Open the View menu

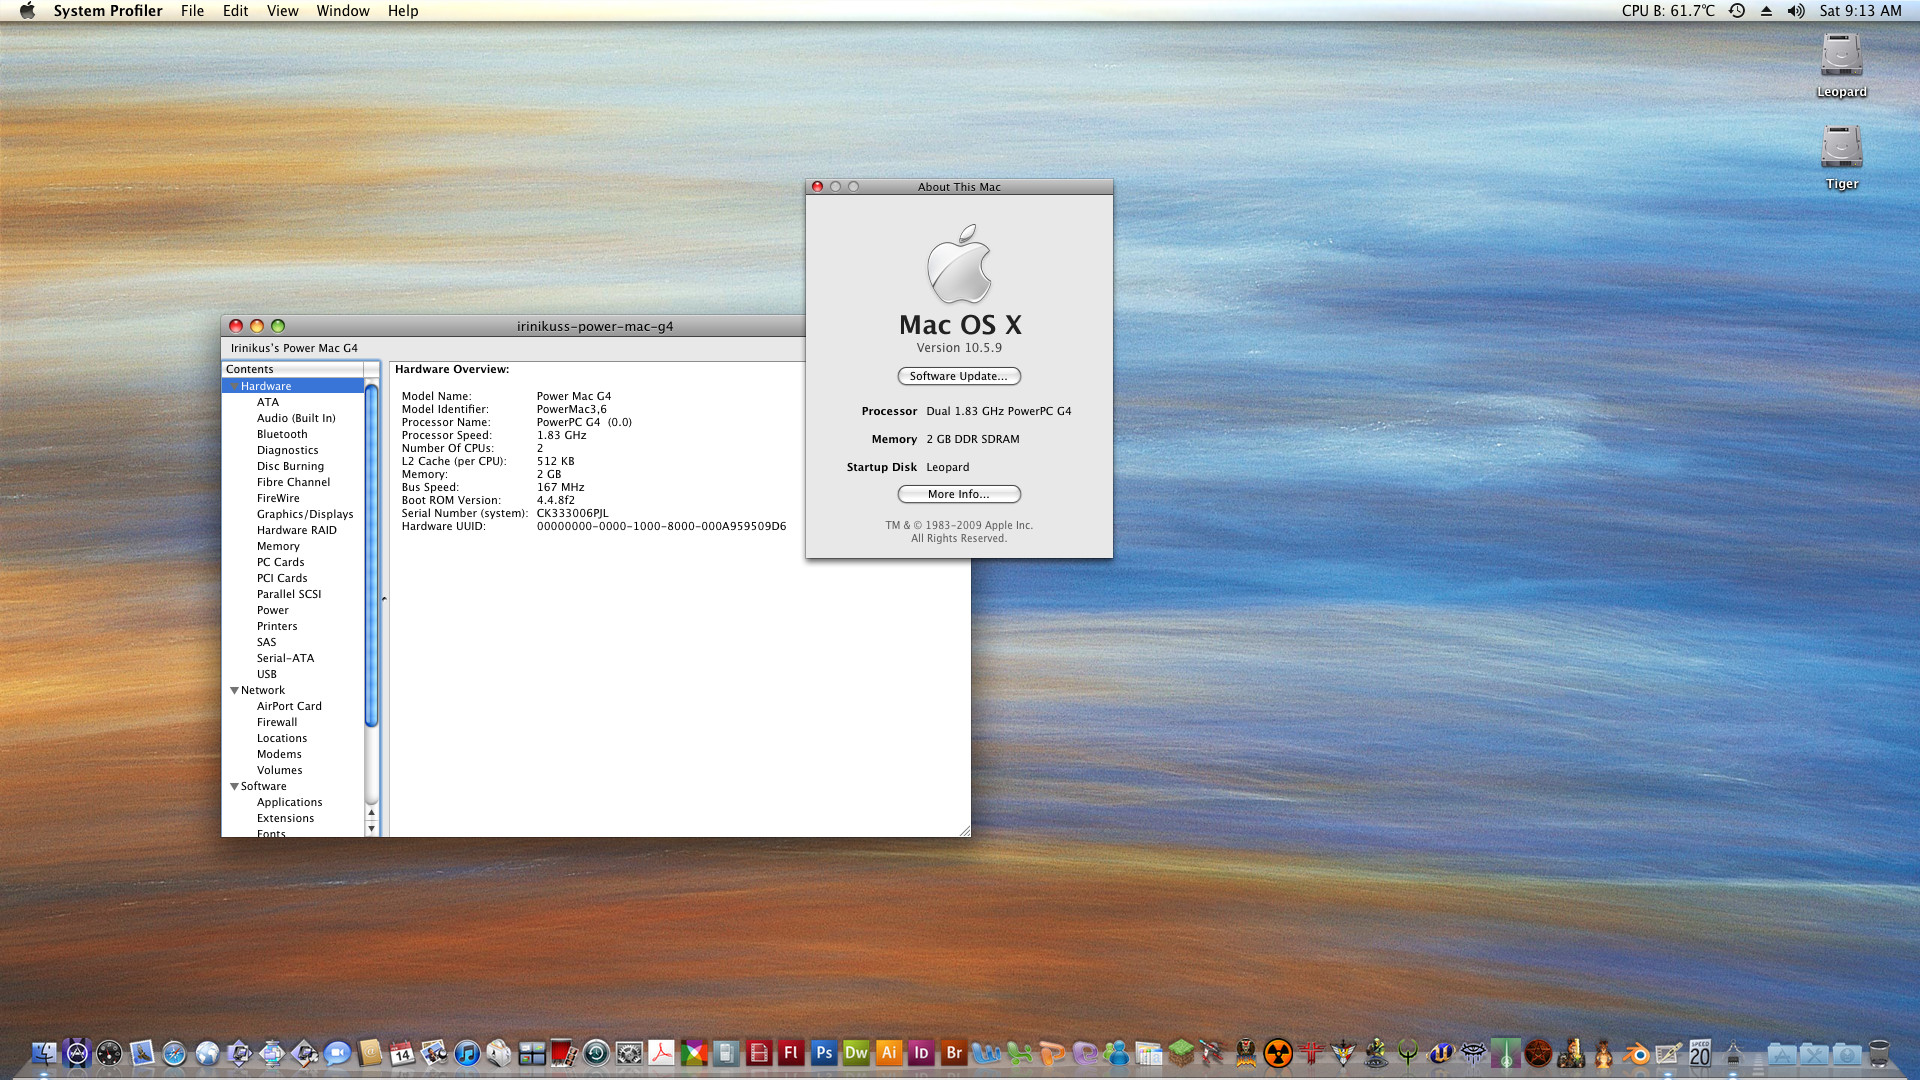point(282,11)
